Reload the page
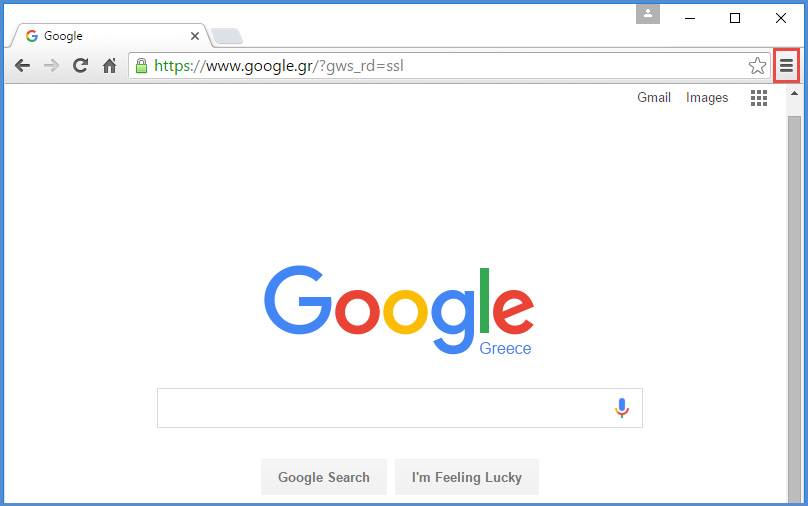The image size is (808, 506). [x=80, y=65]
